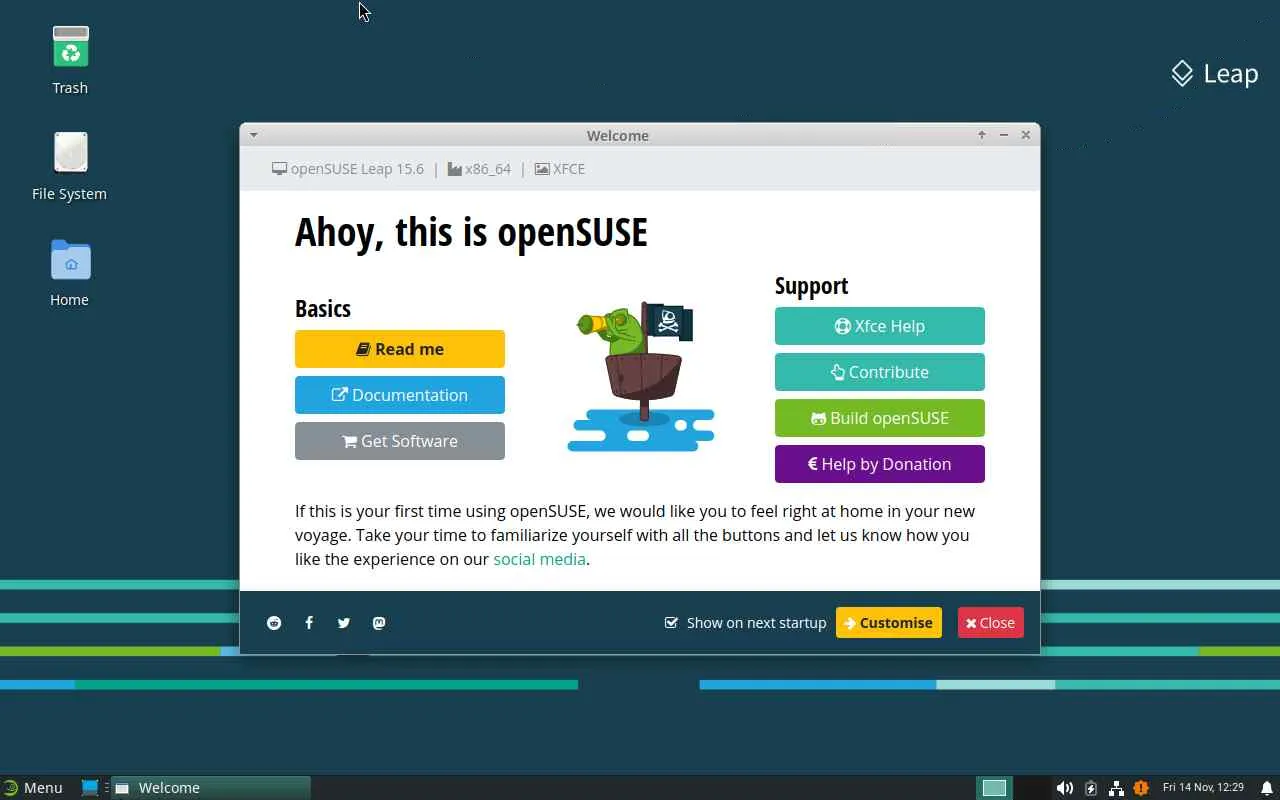Open the network connection tray icon
1280x800 pixels.
1116,788
